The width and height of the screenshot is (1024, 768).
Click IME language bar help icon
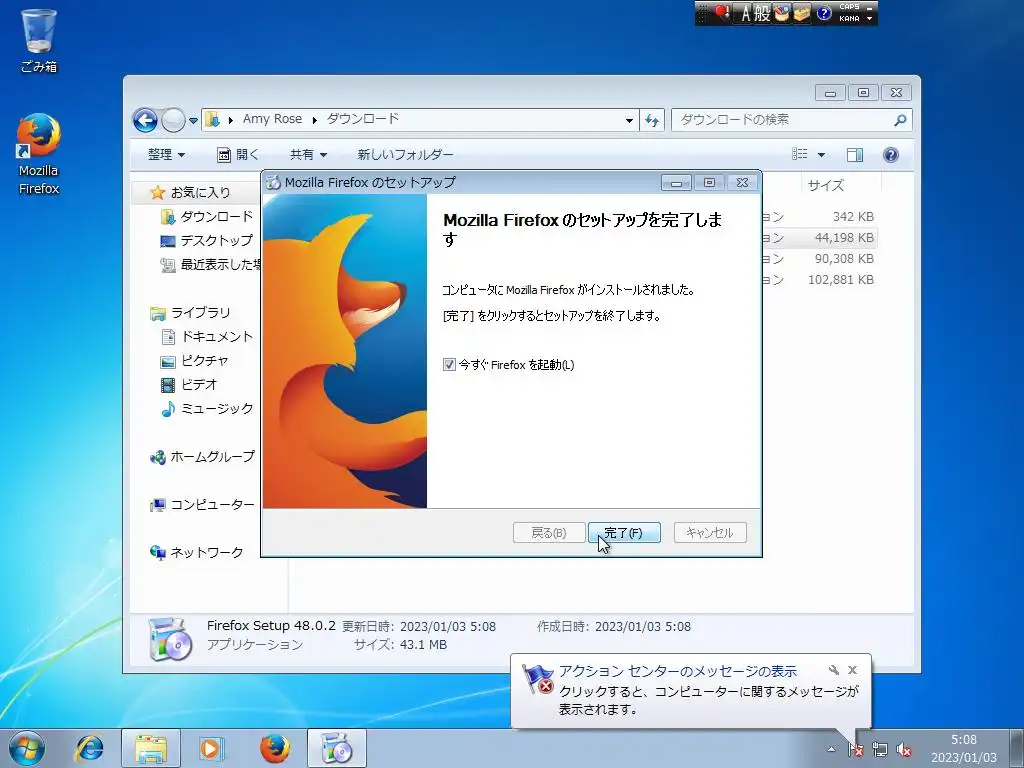[824, 12]
